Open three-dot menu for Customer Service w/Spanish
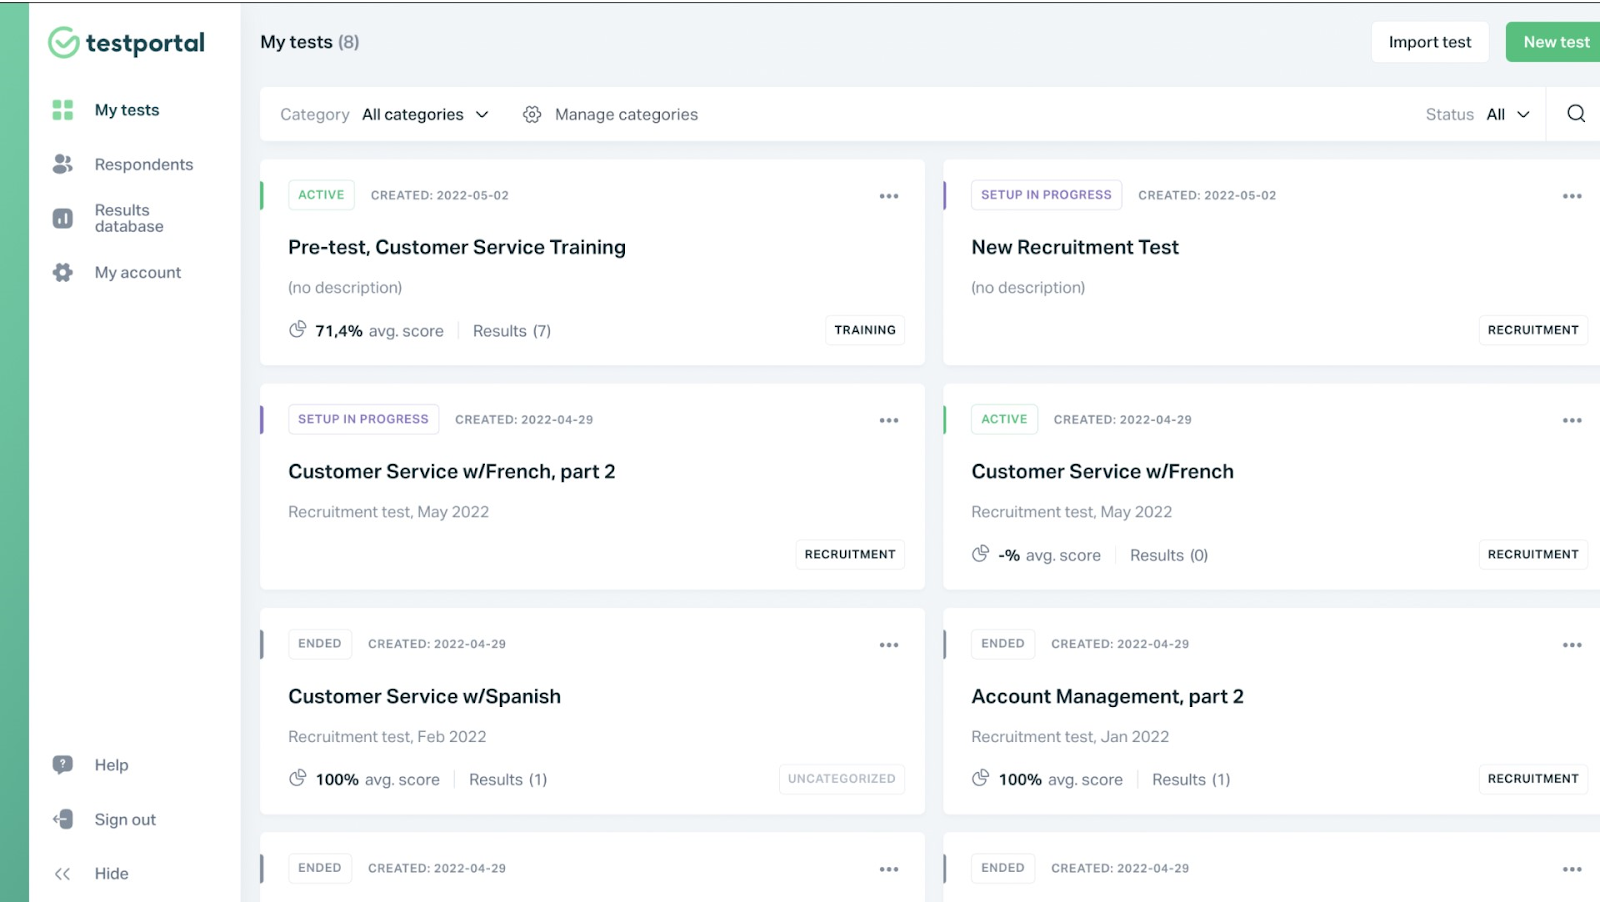This screenshot has width=1600, height=904. pos(888,645)
